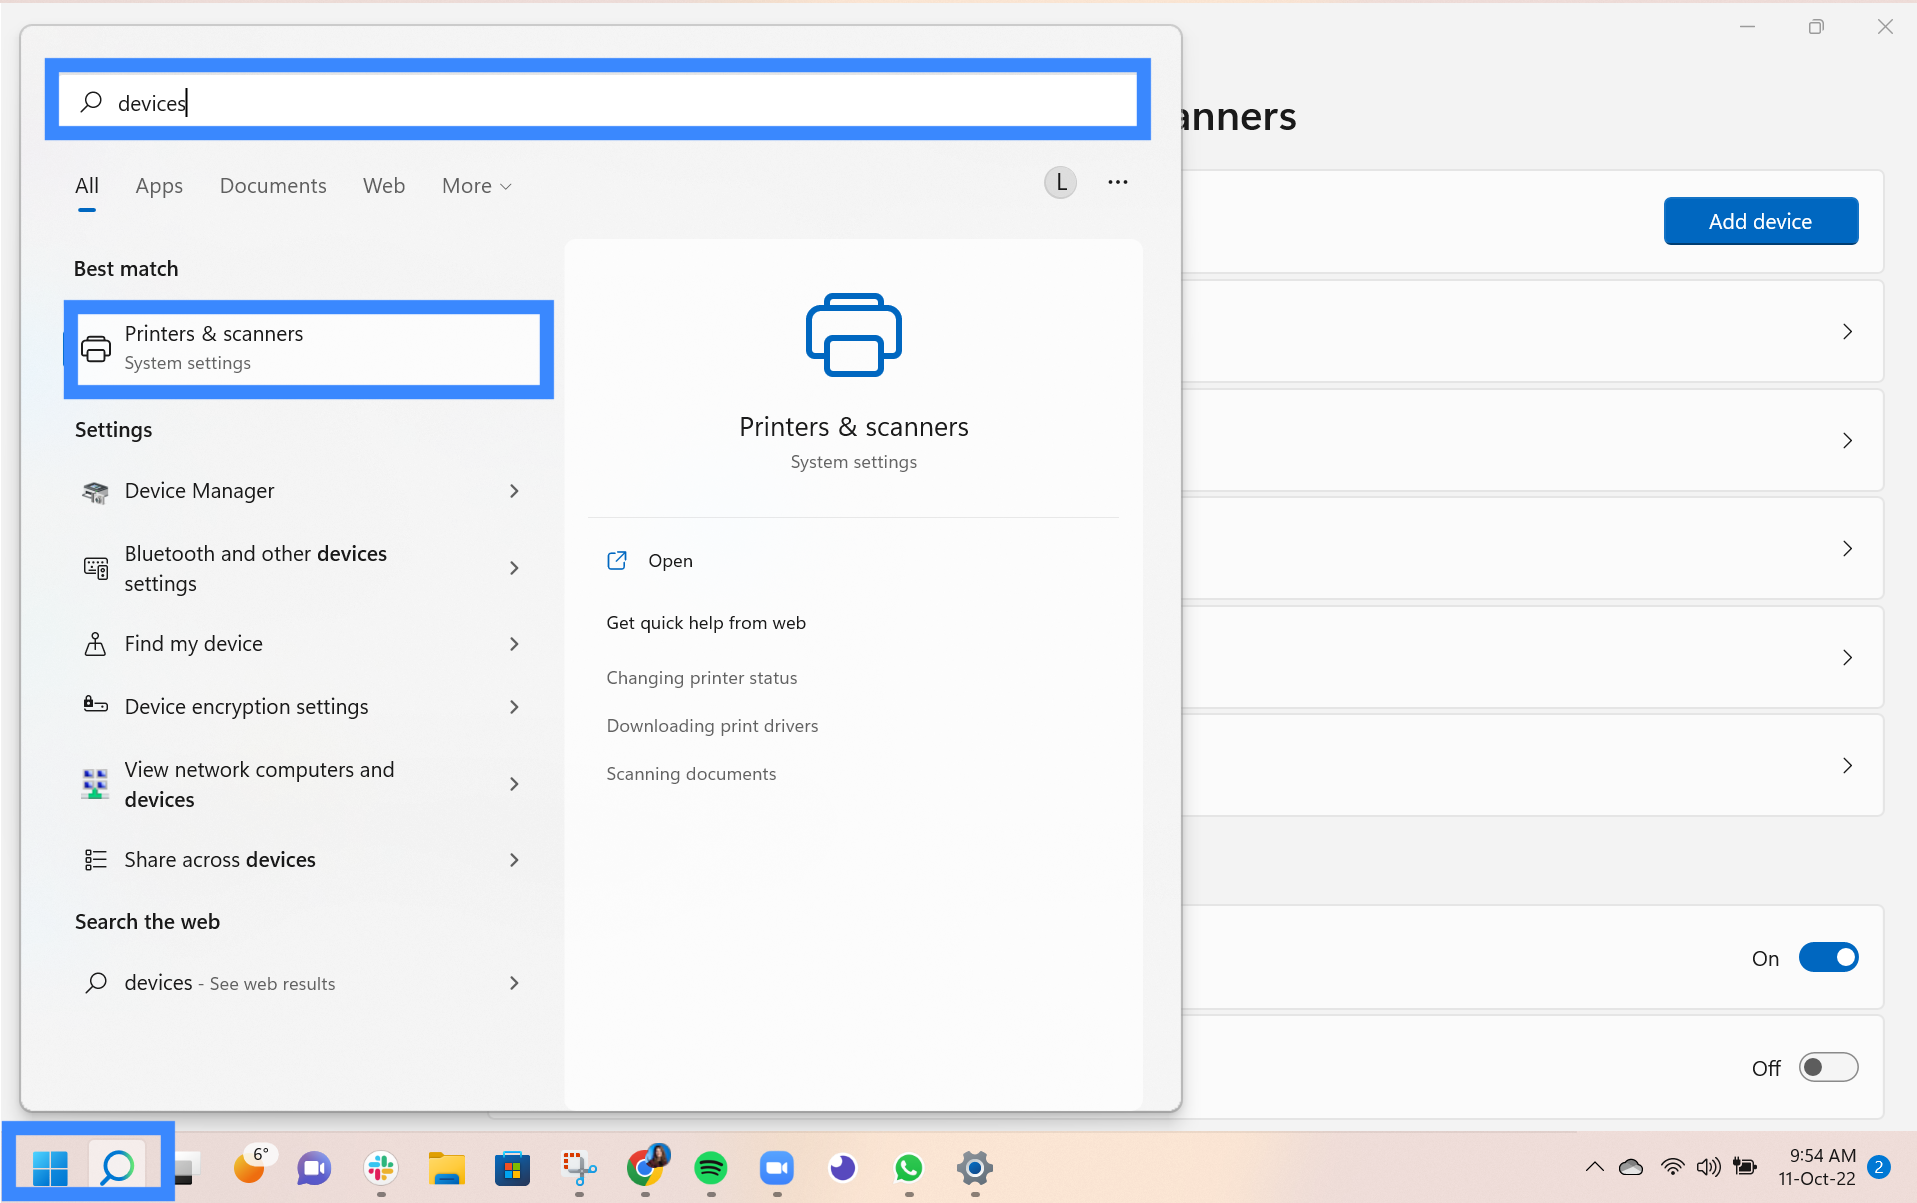Expand devices web results arrow
This screenshot has height=1203, width=1917.
point(514,983)
